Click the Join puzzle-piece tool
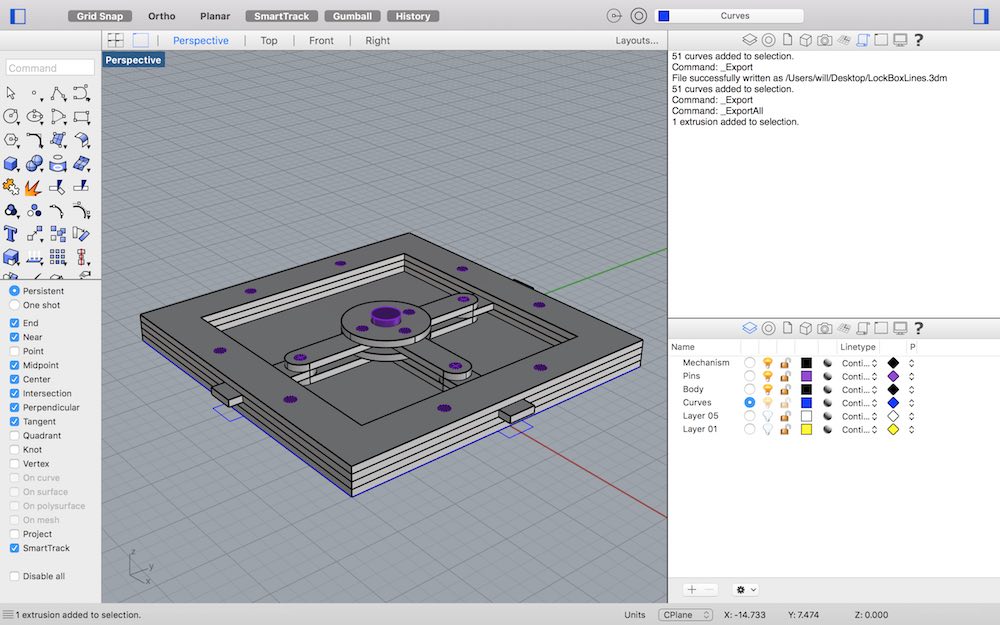 point(11,186)
